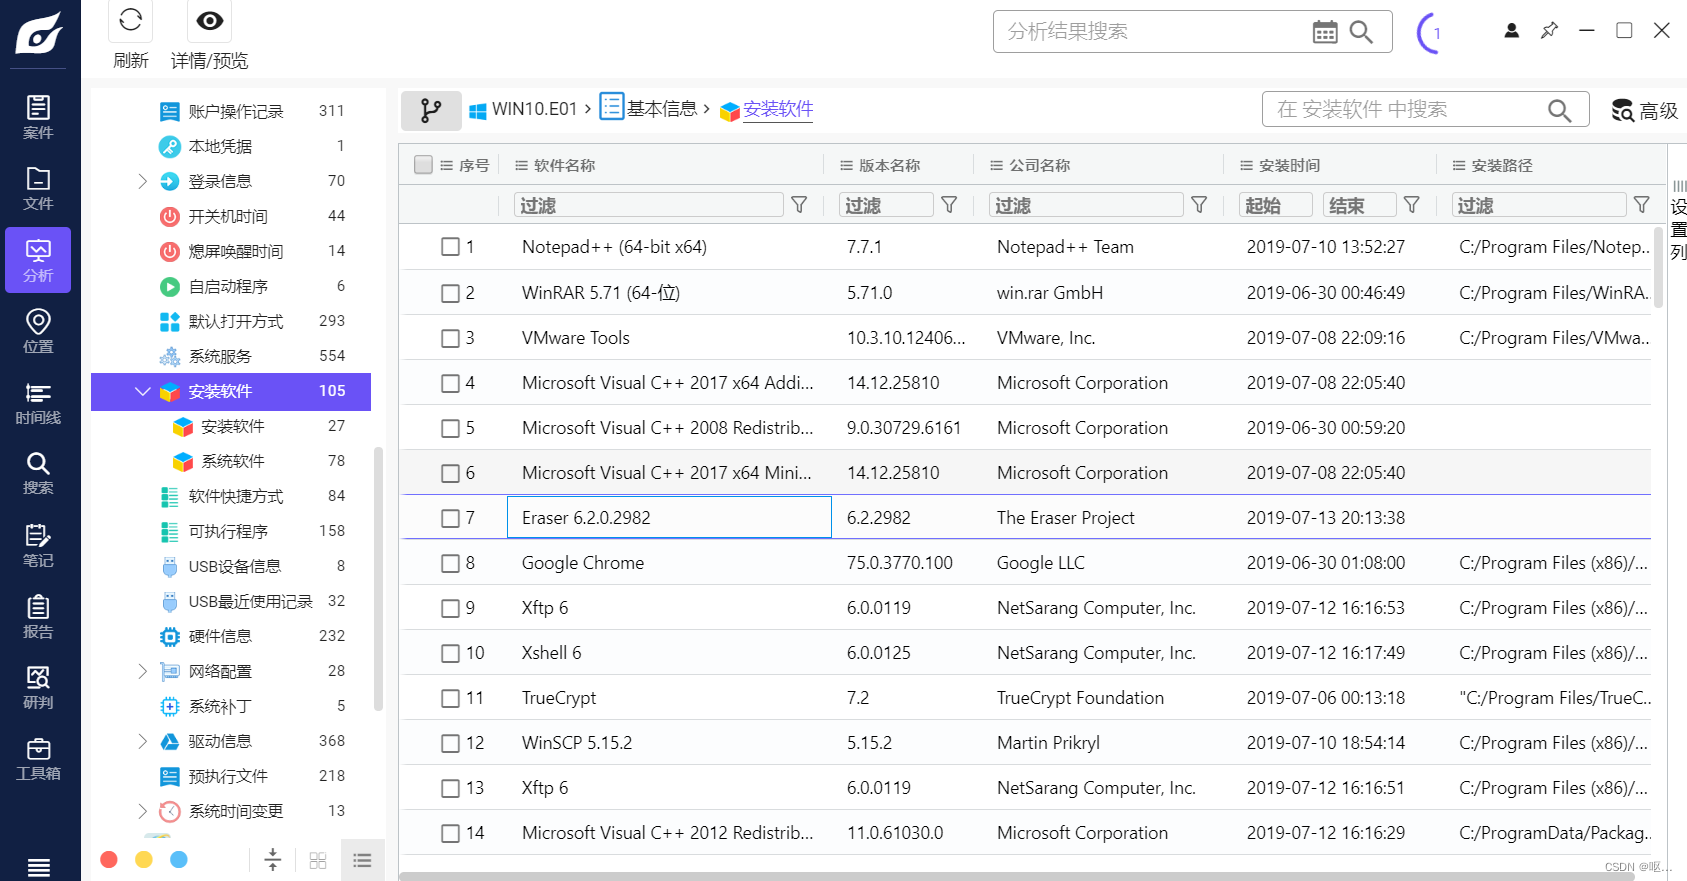Click the filter funnel for 版本名称
This screenshot has height=881, width=1687.
[x=949, y=205]
